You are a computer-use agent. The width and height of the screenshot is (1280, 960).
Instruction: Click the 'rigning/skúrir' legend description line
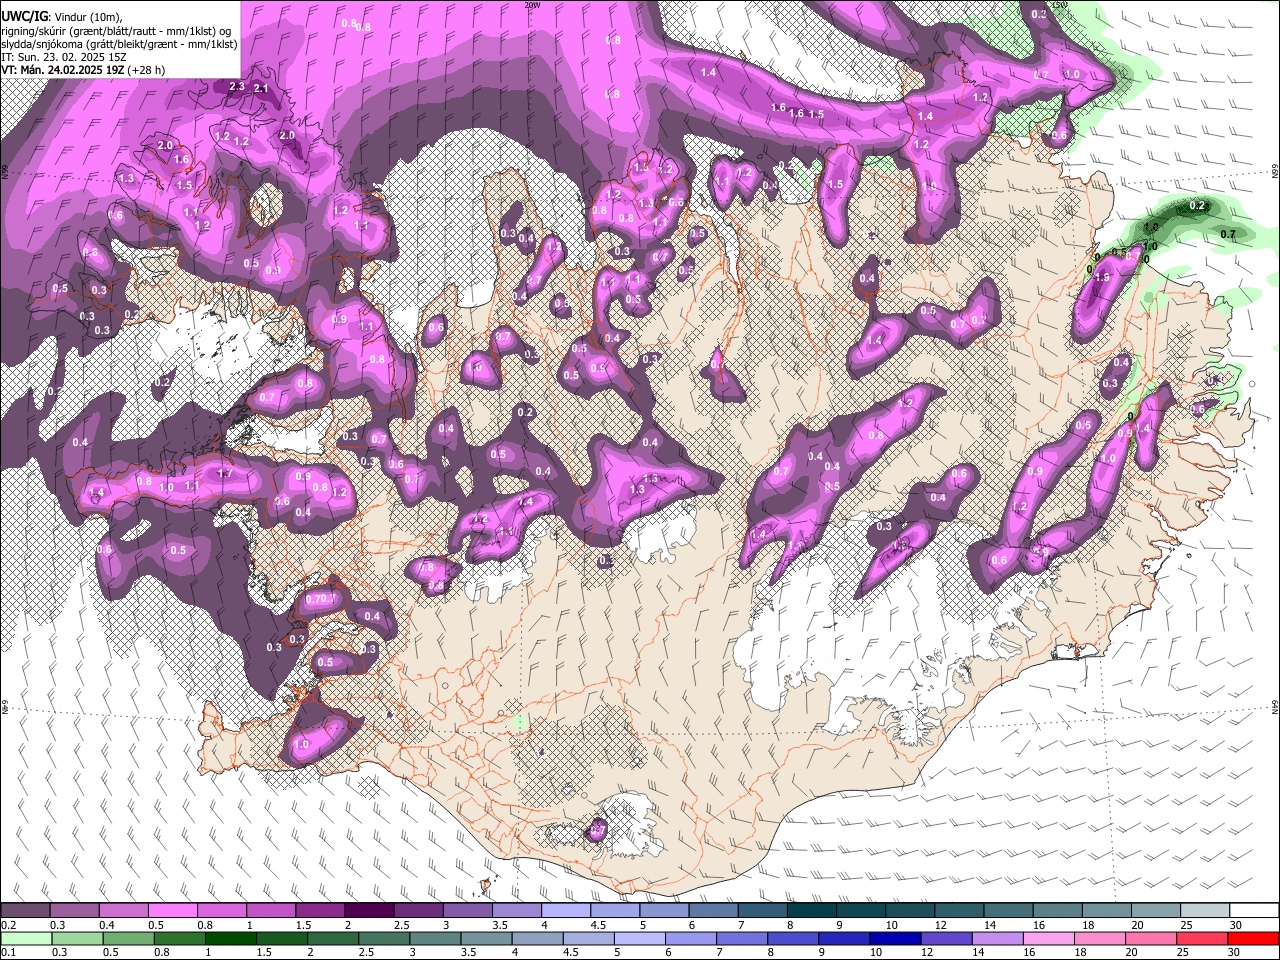116,32
